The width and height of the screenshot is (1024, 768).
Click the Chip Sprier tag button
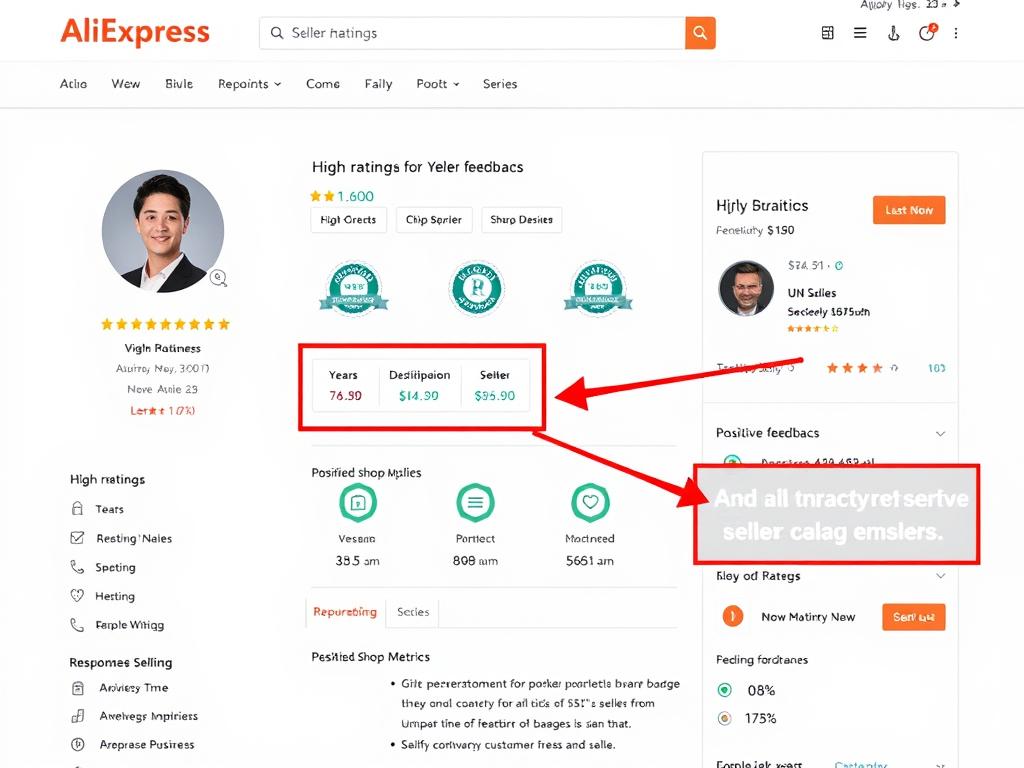tap(434, 219)
